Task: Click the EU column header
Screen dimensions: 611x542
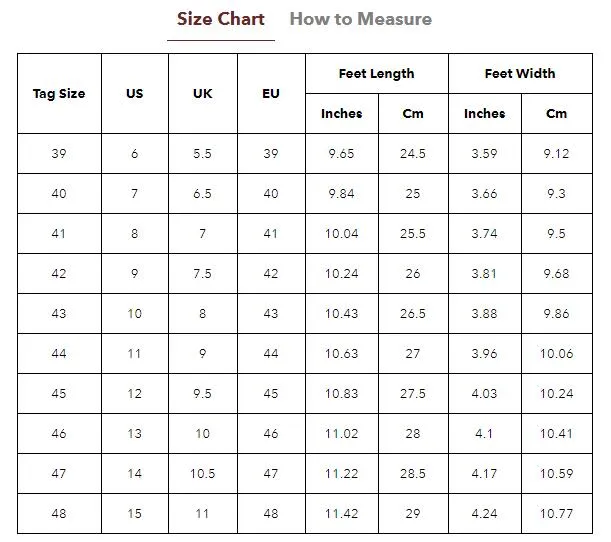Action: [x=271, y=94]
